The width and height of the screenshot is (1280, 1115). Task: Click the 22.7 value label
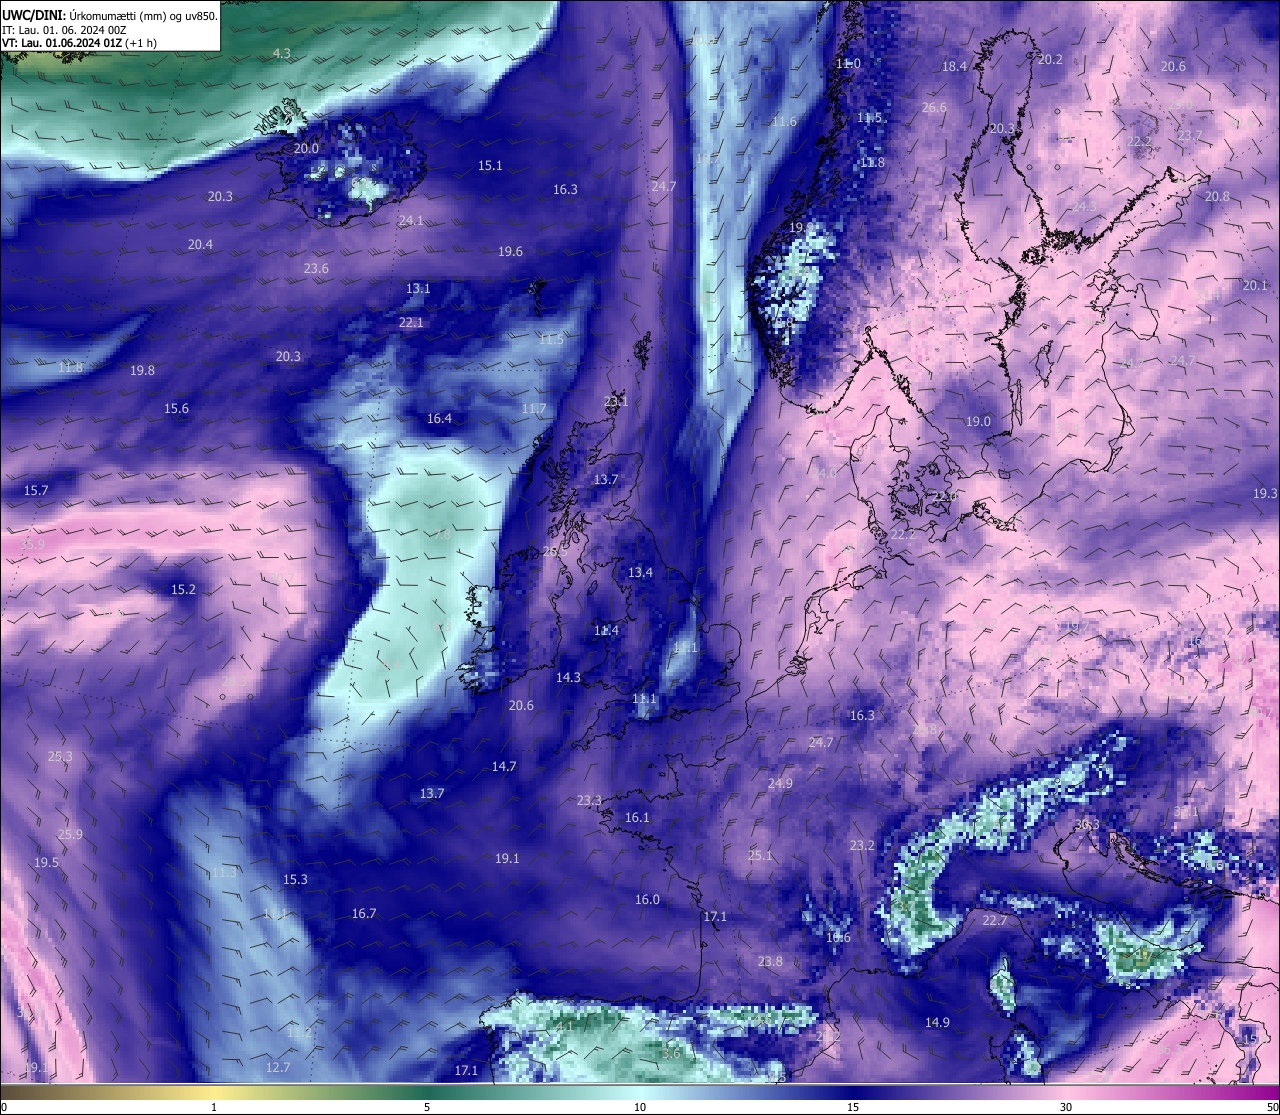[x=994, y=920]
